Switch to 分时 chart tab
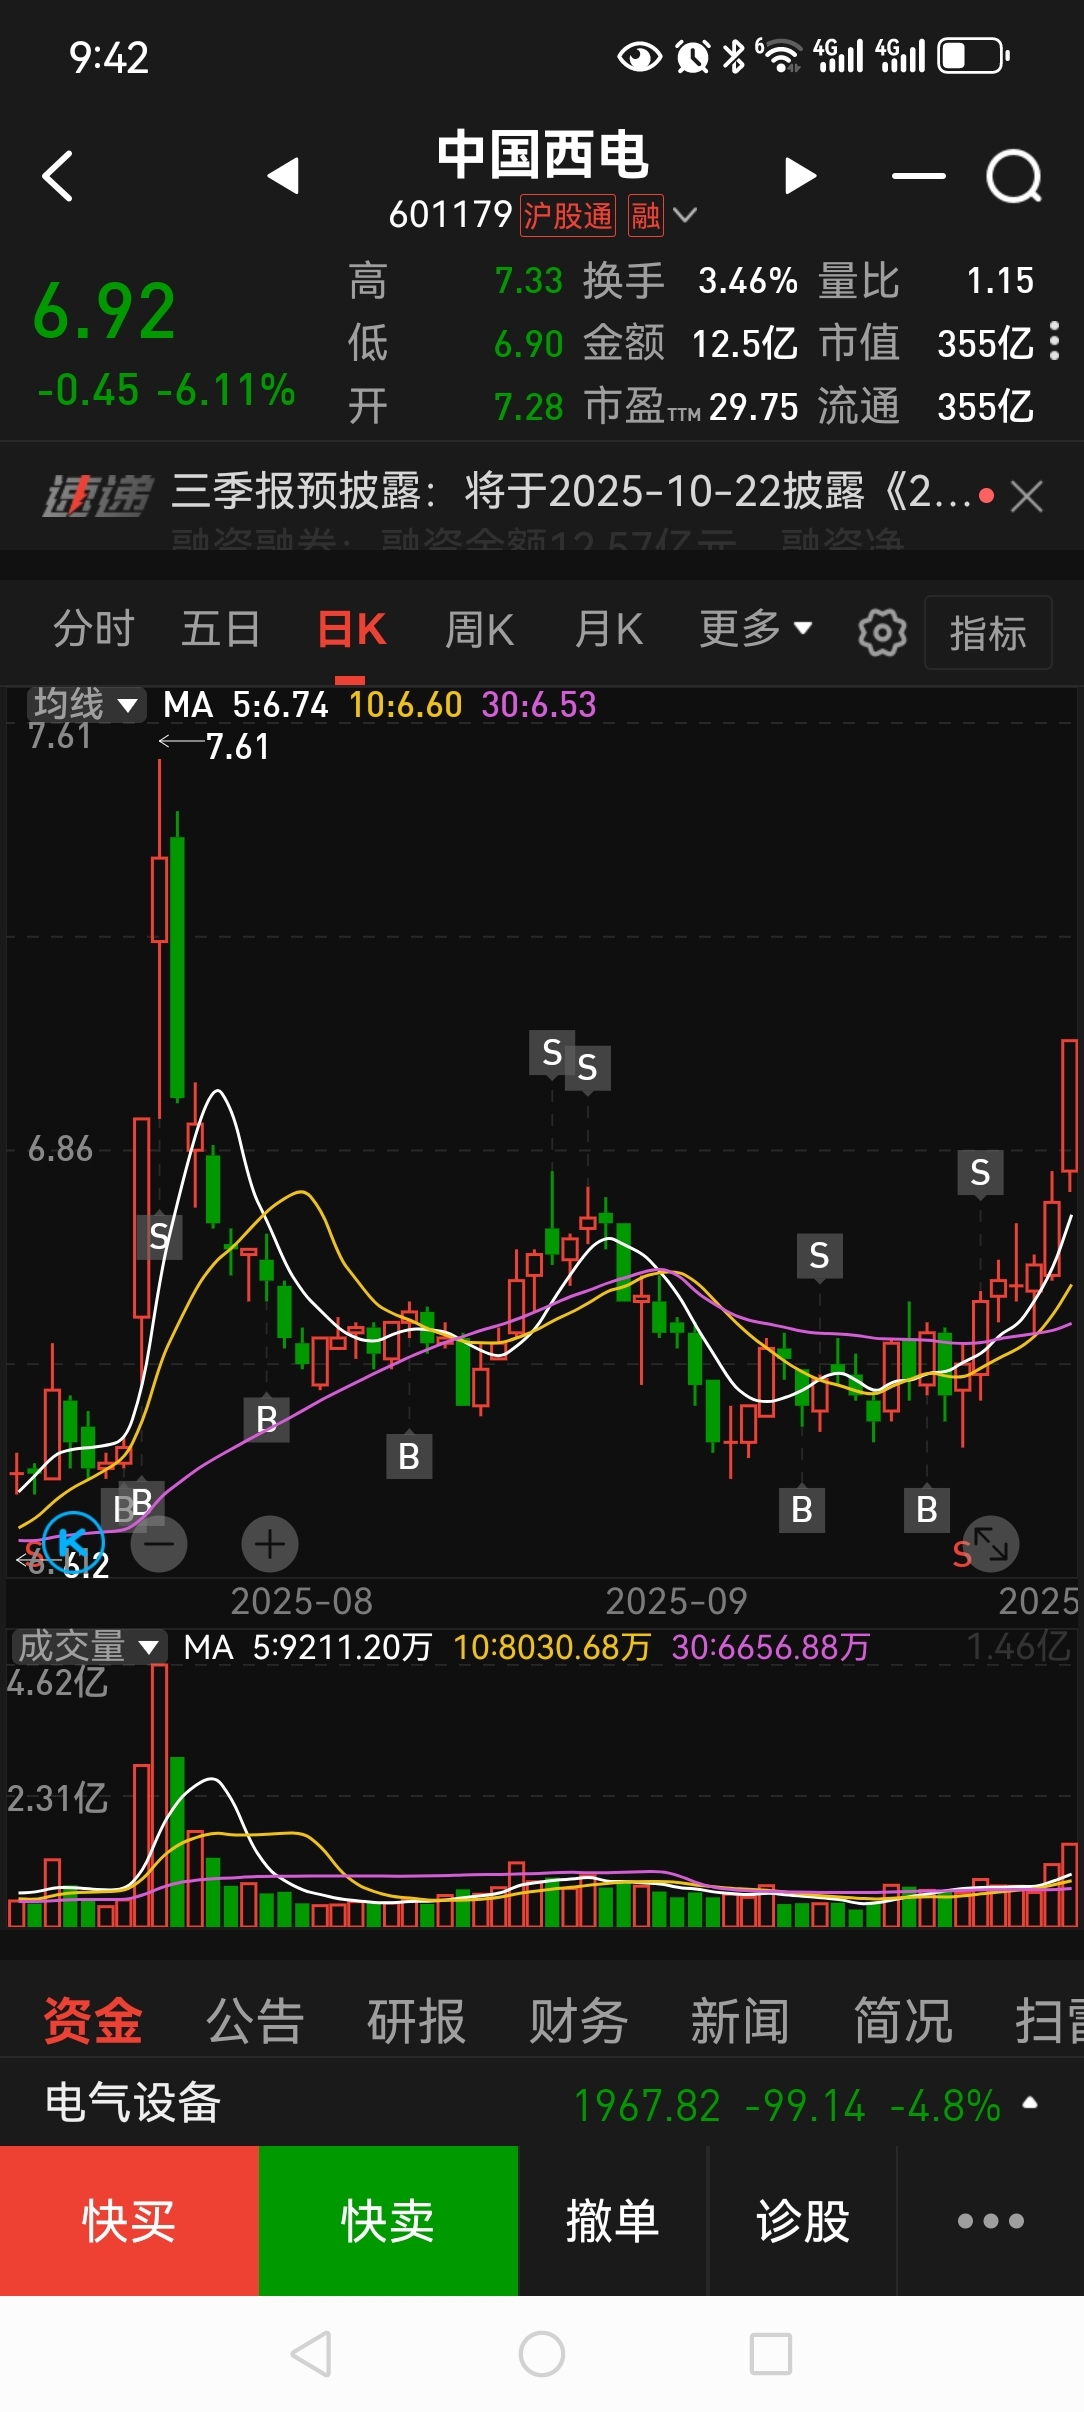Image resolution: width=1084 pixels, height=2412 pixels. tap(93, 629)
